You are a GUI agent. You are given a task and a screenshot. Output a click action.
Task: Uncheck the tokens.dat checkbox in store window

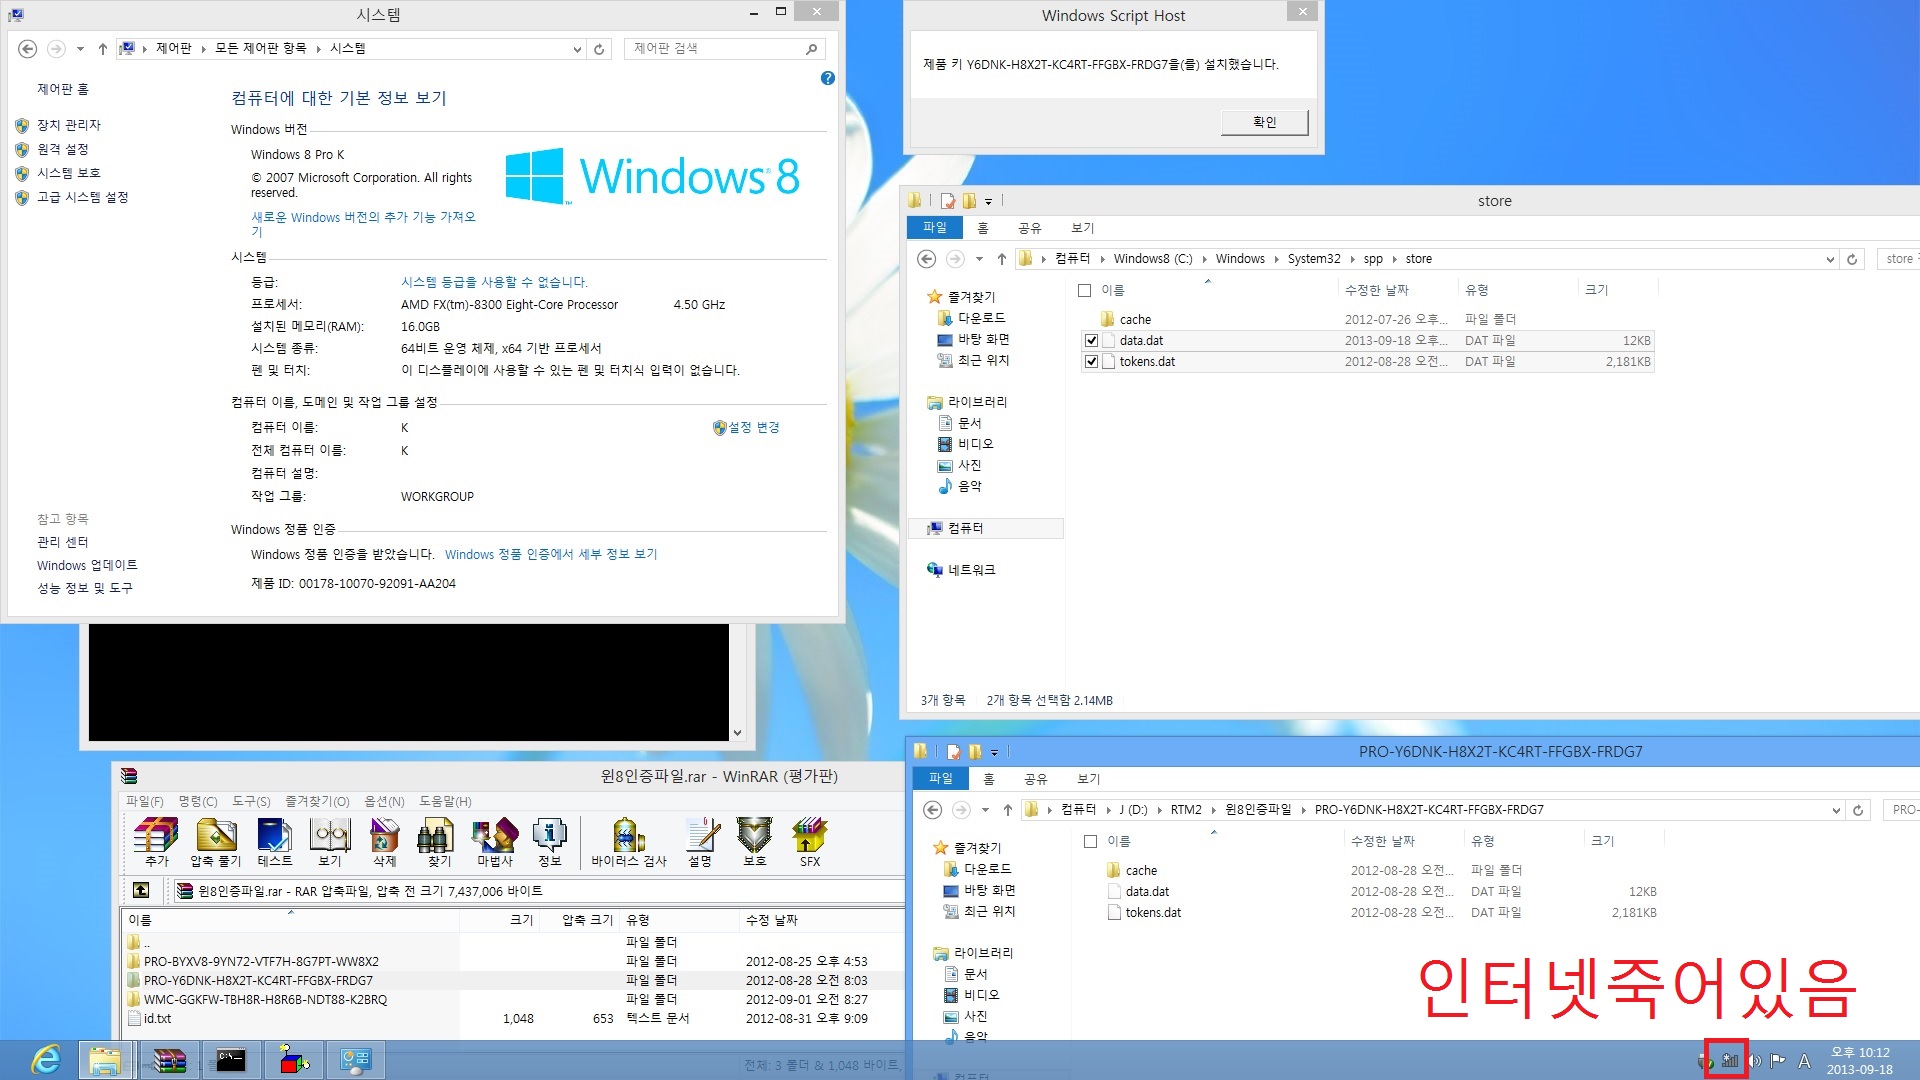pyautogui.click(x=1091, y=362)
